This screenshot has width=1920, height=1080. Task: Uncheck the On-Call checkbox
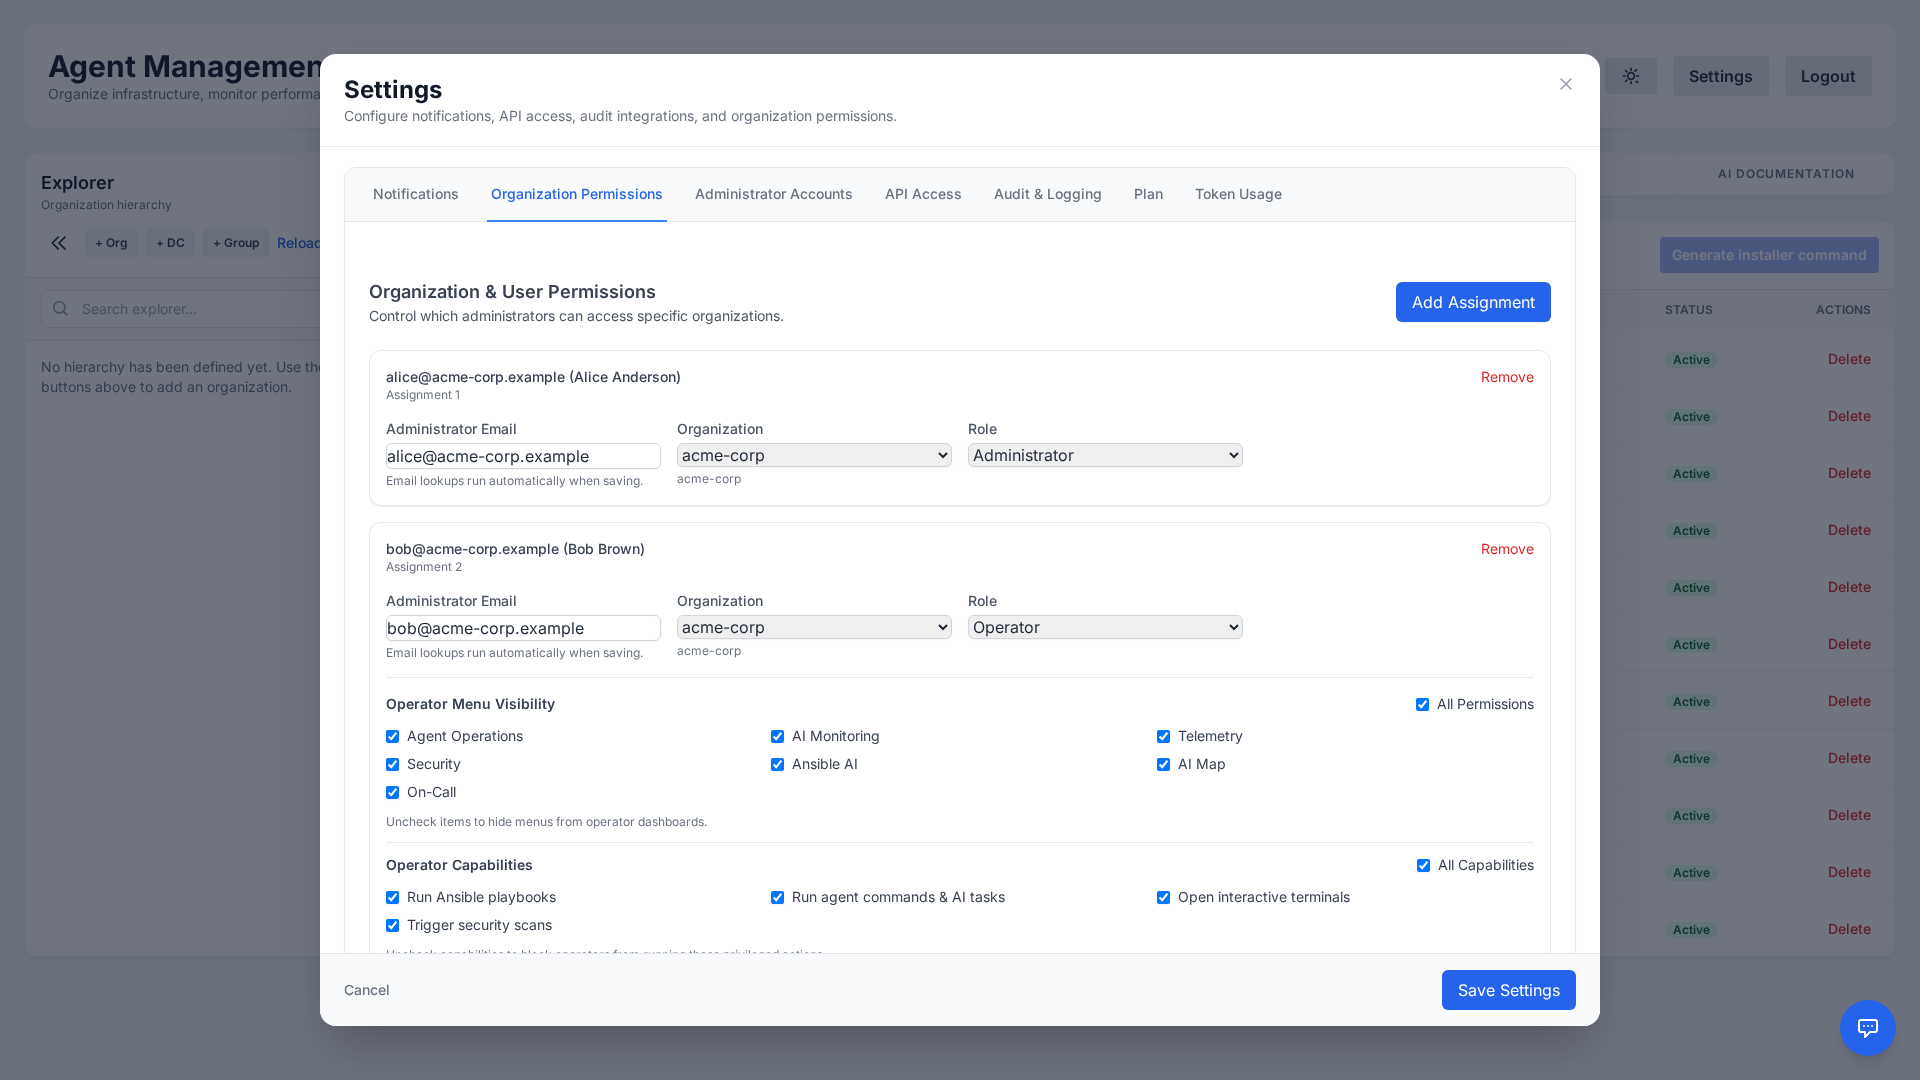pyautogui.click(x=392, y=793)
